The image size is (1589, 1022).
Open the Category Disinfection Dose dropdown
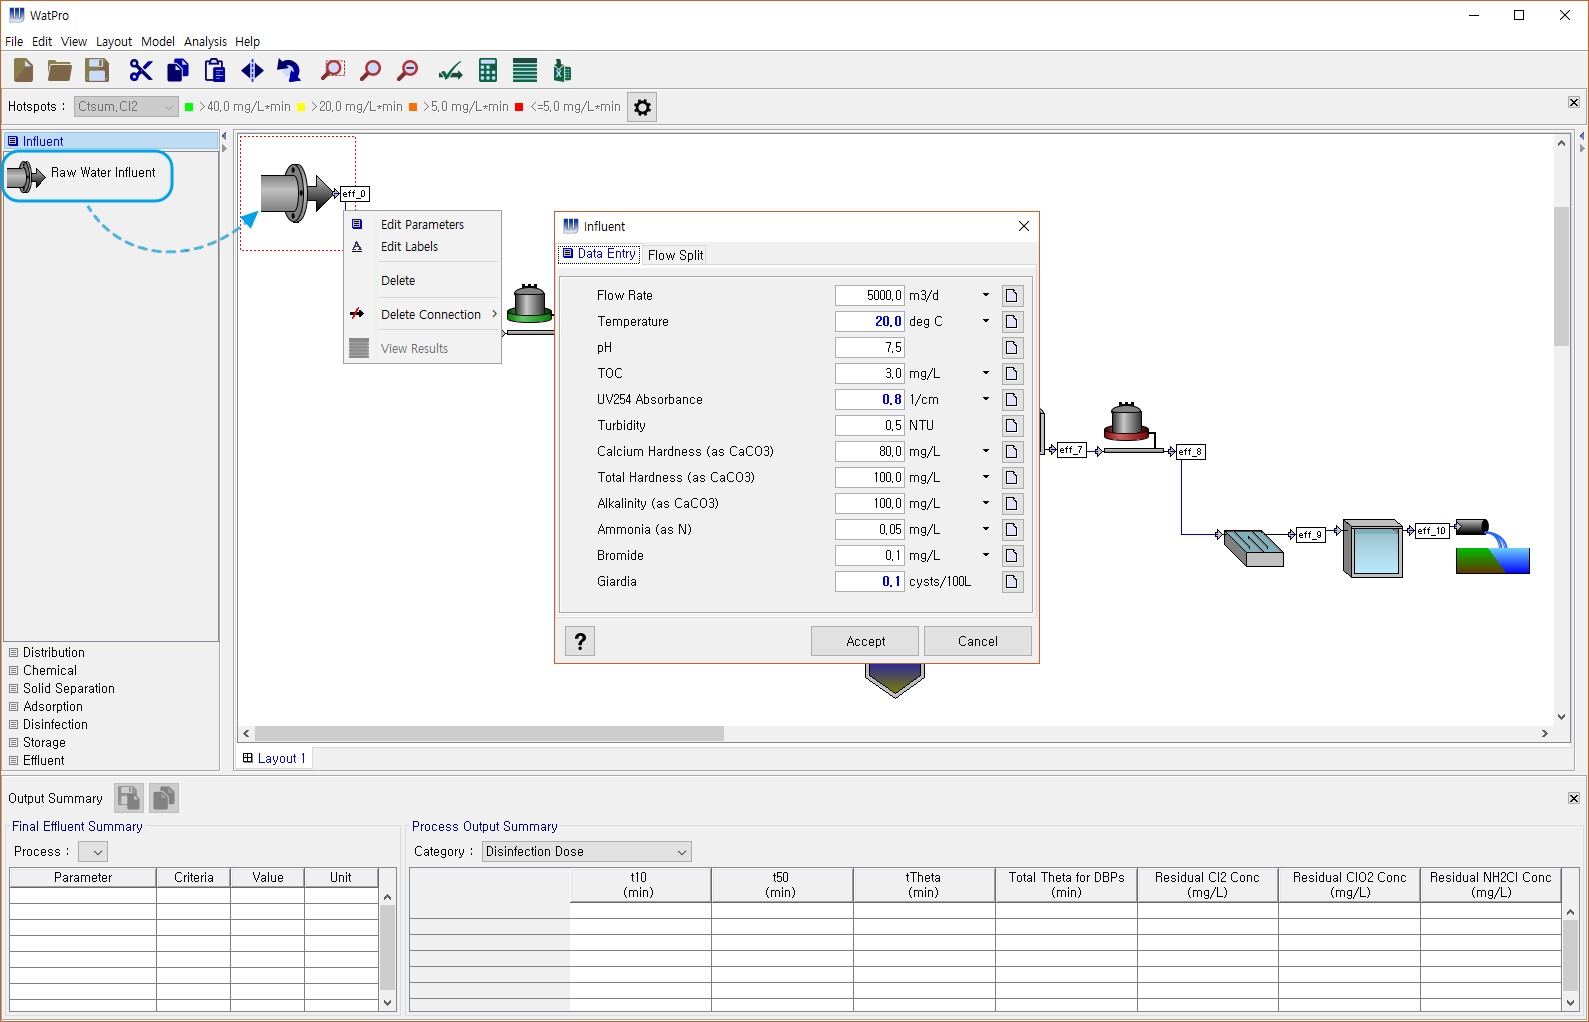[x=586, y=852]
